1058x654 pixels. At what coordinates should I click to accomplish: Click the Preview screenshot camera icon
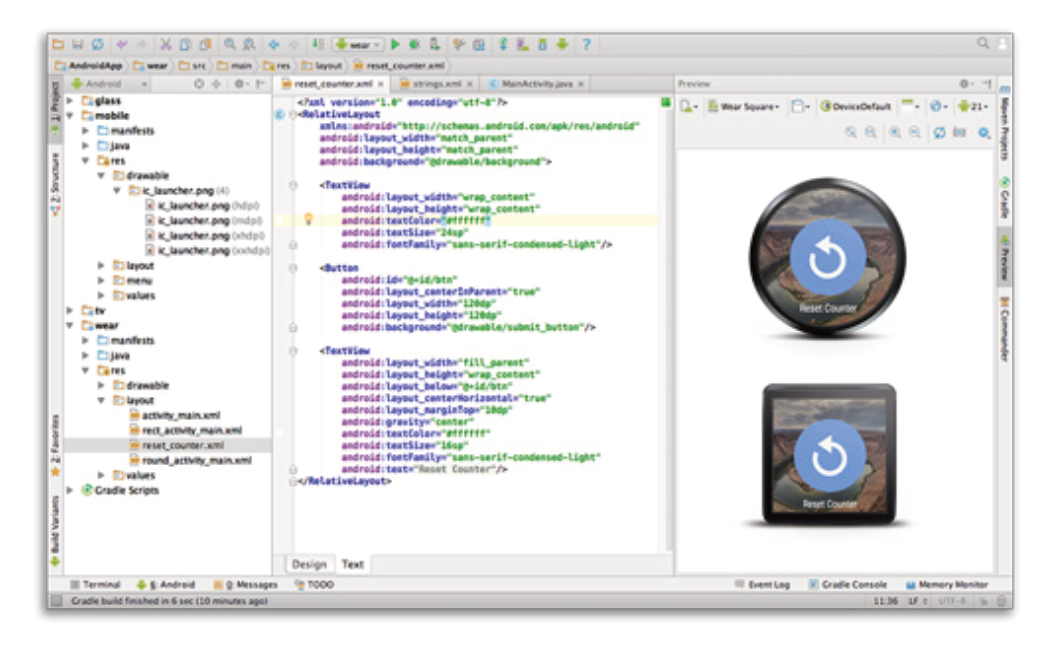point(959,132)
